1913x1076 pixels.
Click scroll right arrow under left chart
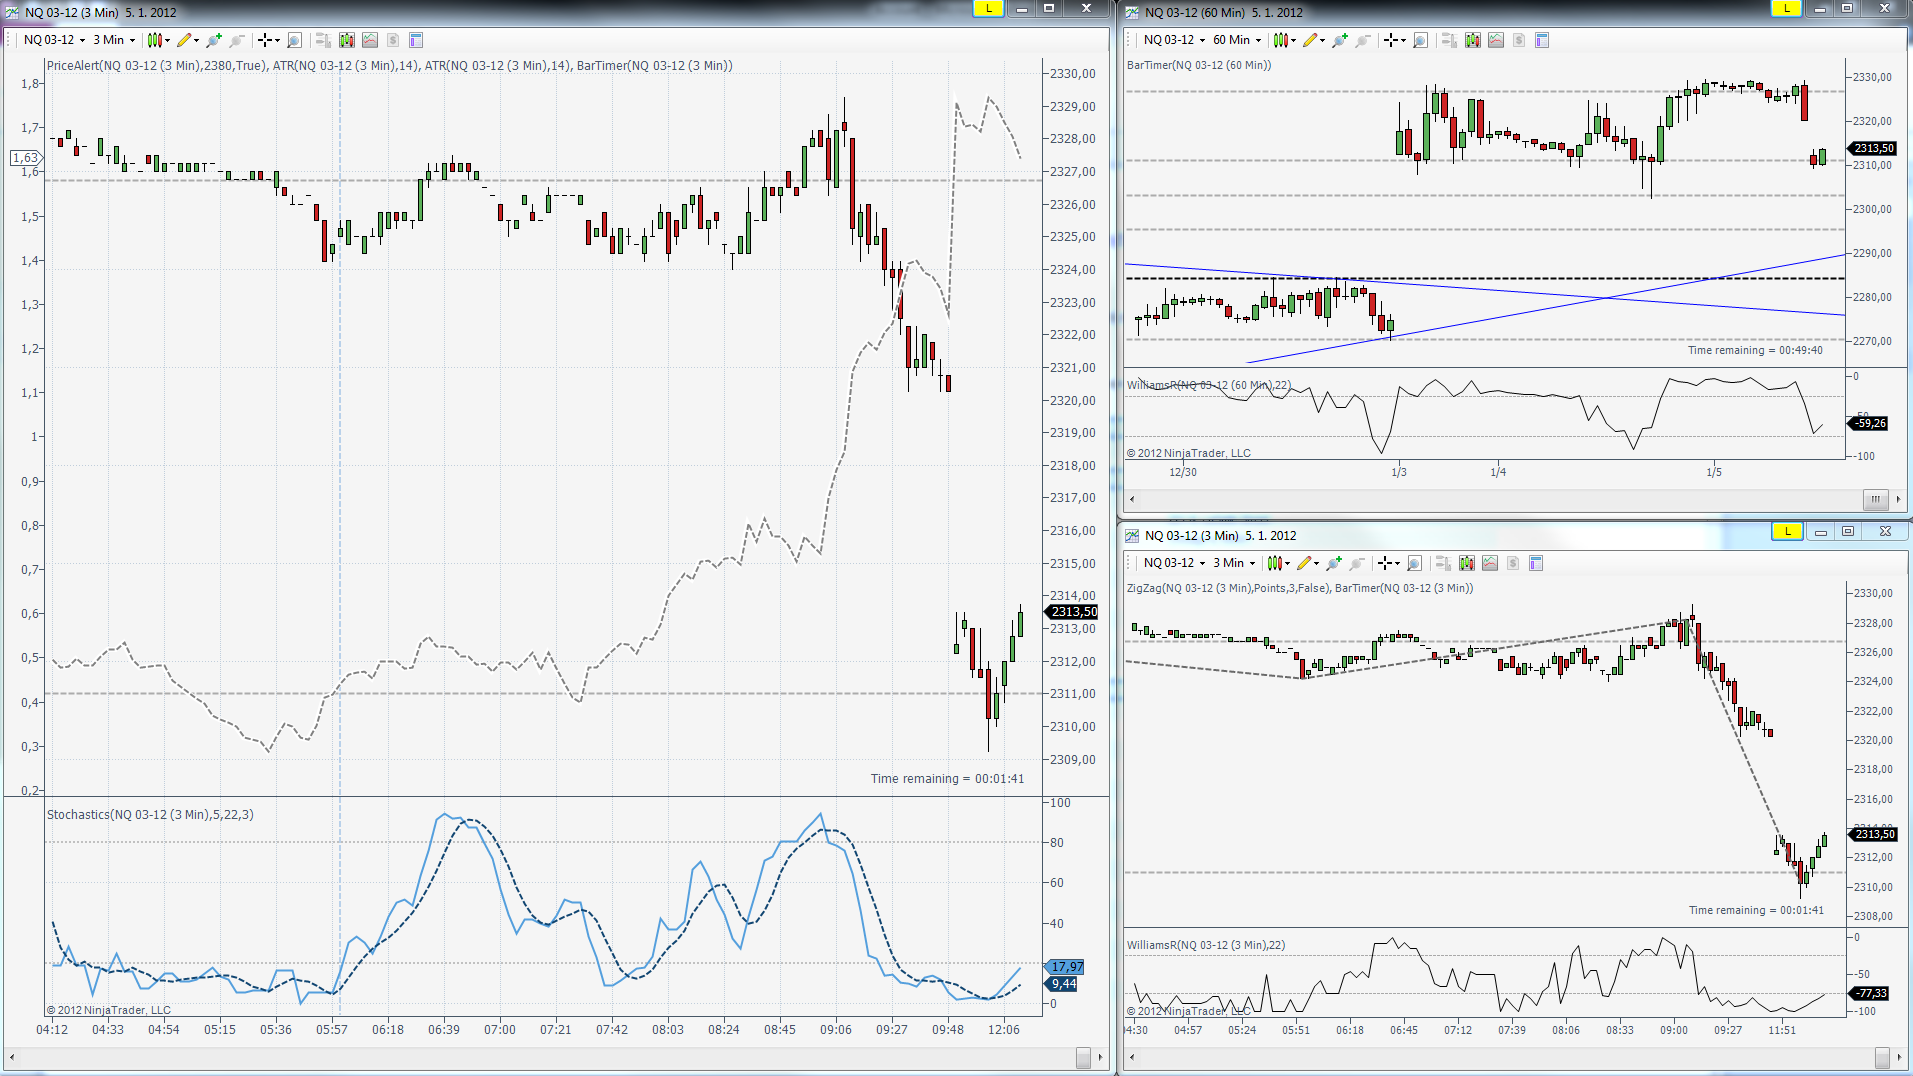point(1100,1057)
